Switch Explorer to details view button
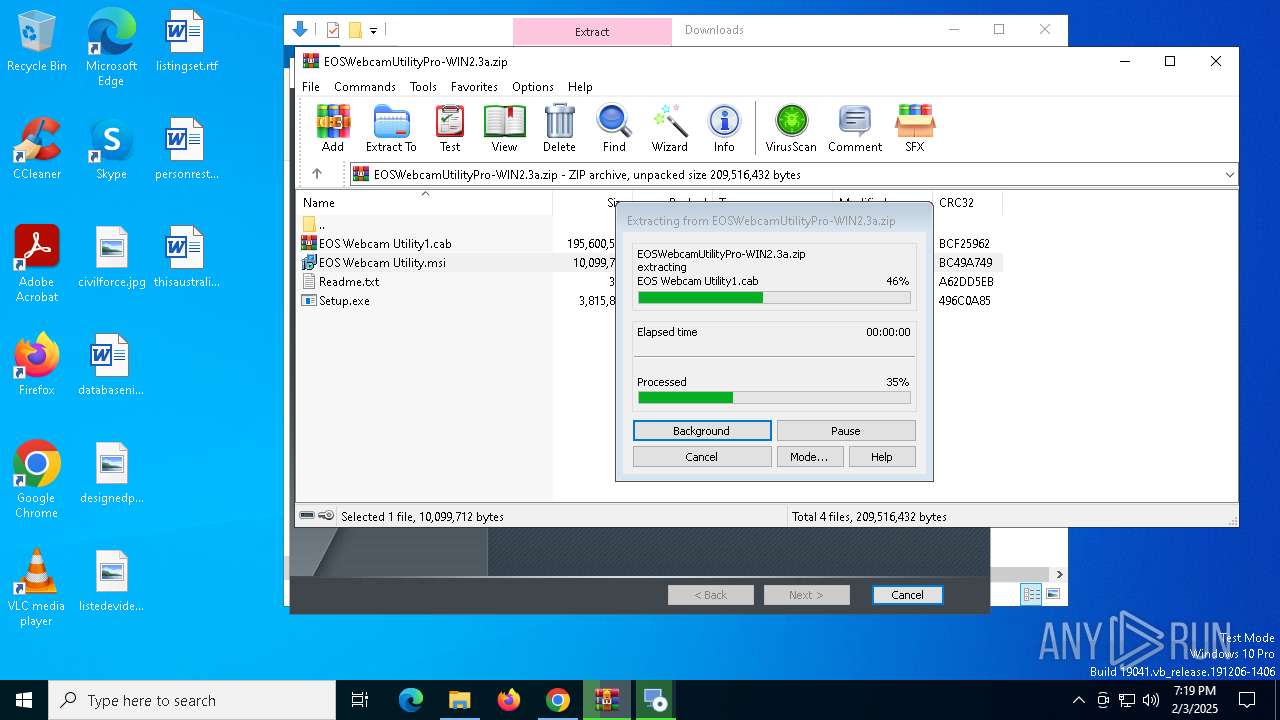 click(x=1031, y=595)
